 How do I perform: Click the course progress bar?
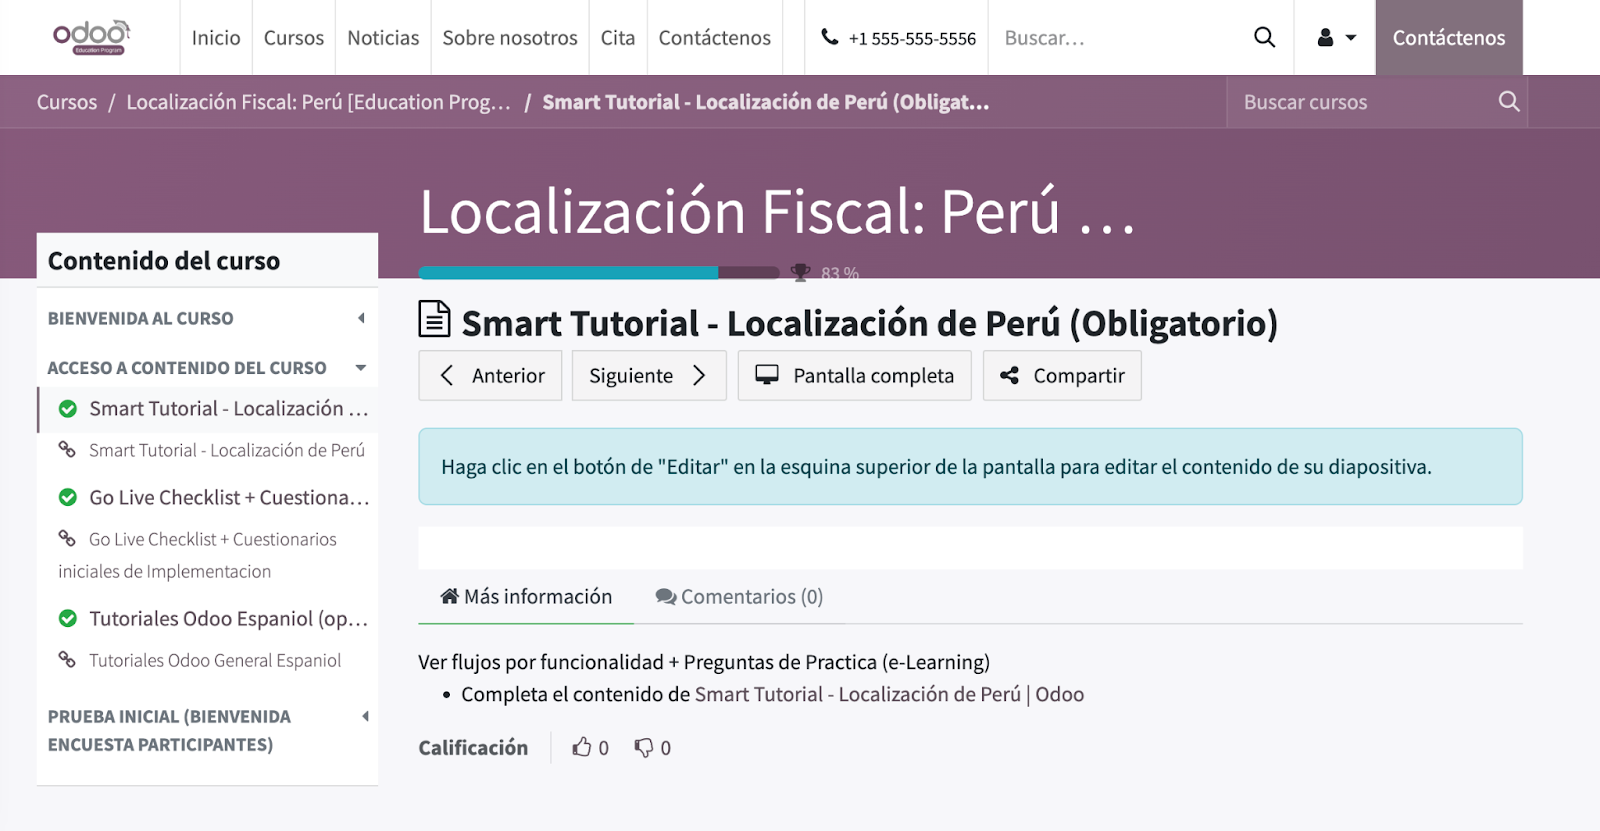coord(599,272)
